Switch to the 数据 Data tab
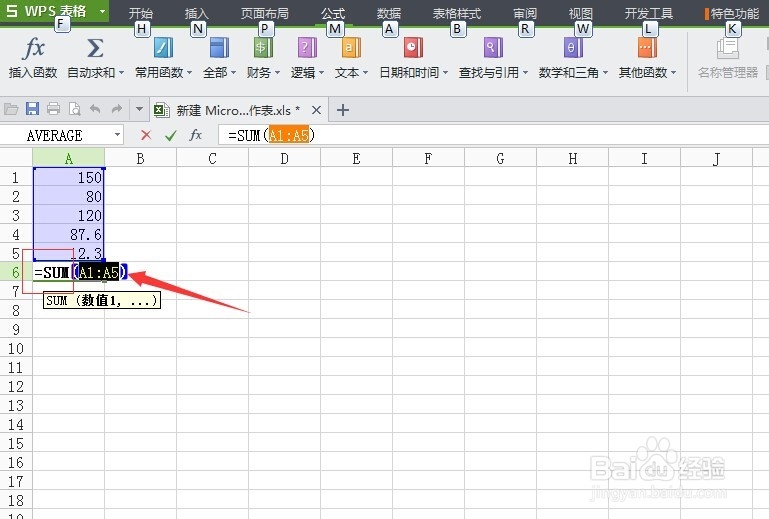The image size is (769, 519). point(389,13)
